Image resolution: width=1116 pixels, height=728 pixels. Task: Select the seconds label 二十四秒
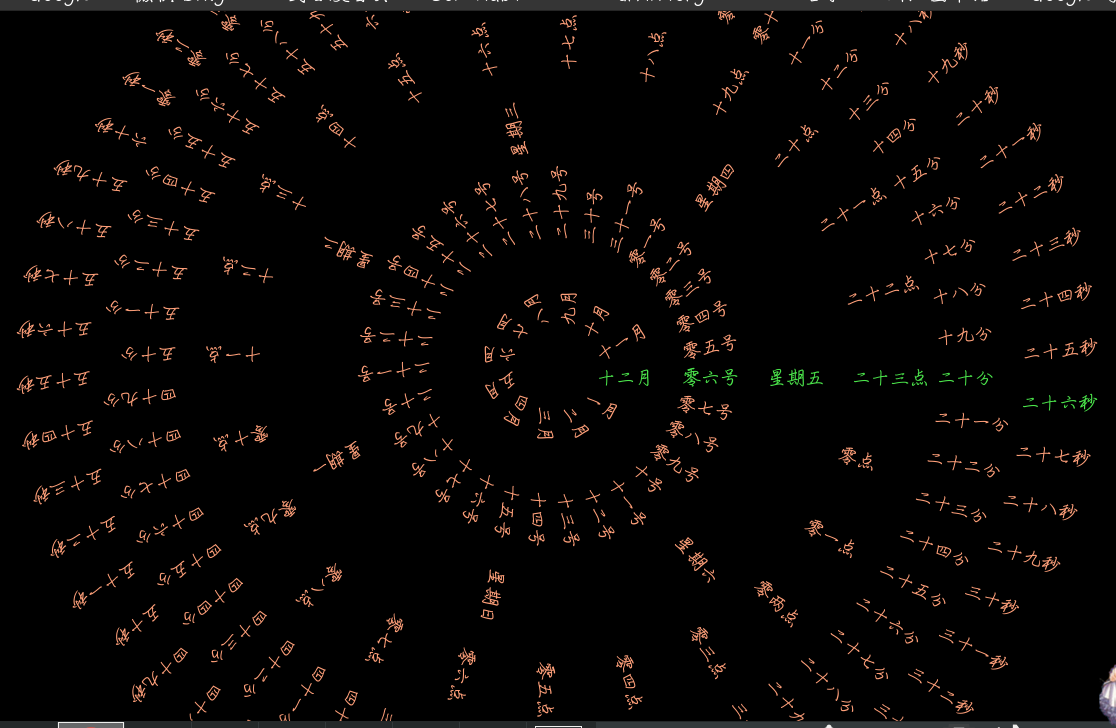click(1056, 296)
